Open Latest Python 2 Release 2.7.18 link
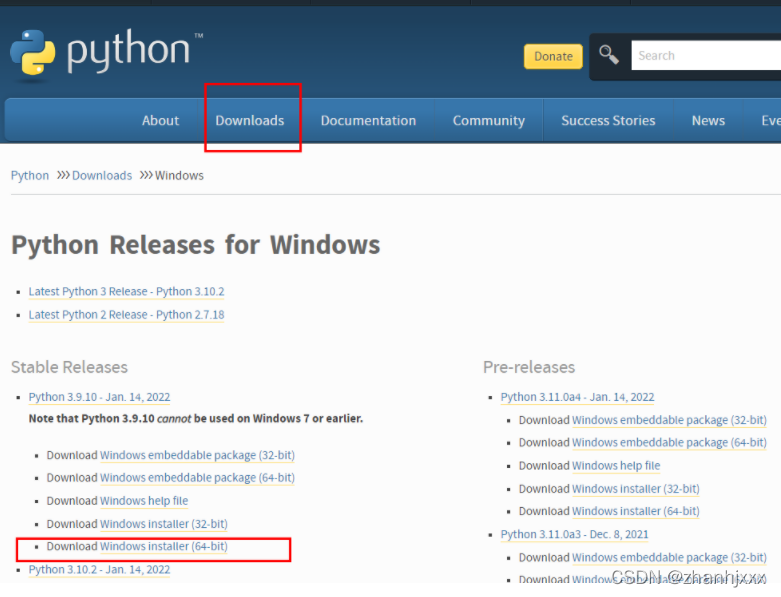781x597 pixels. (127, 315)
